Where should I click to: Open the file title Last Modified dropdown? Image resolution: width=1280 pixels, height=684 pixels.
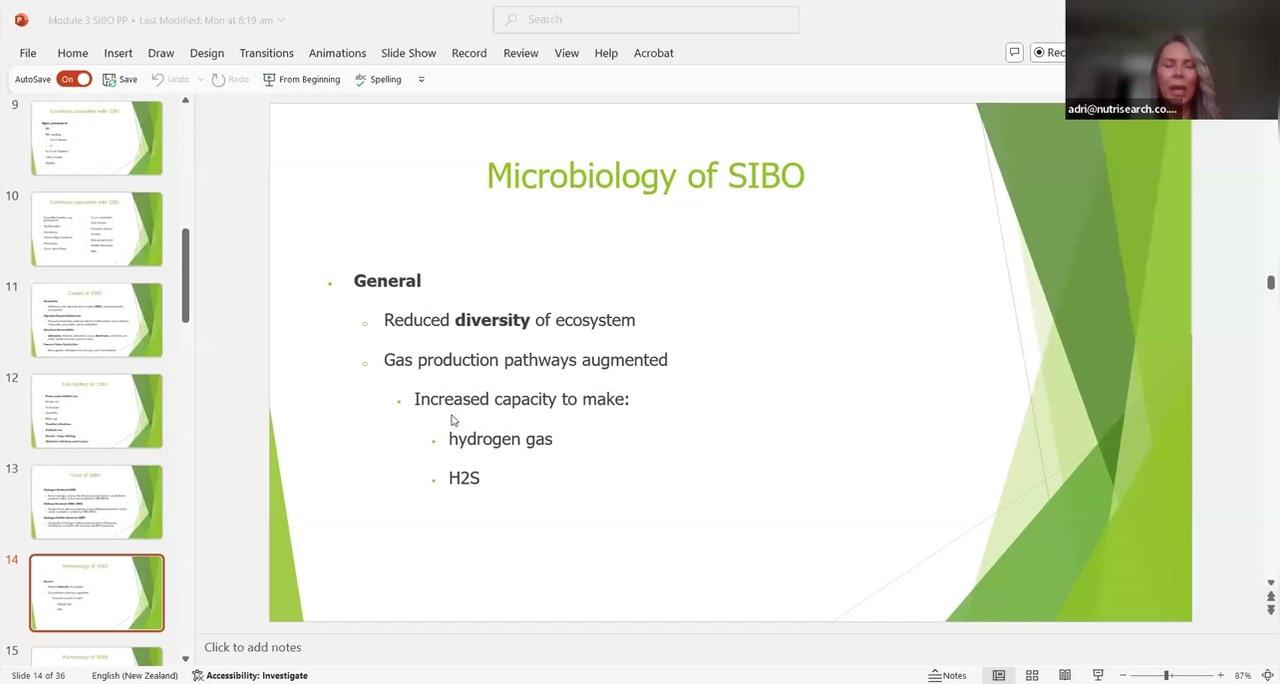coord(280,20)
